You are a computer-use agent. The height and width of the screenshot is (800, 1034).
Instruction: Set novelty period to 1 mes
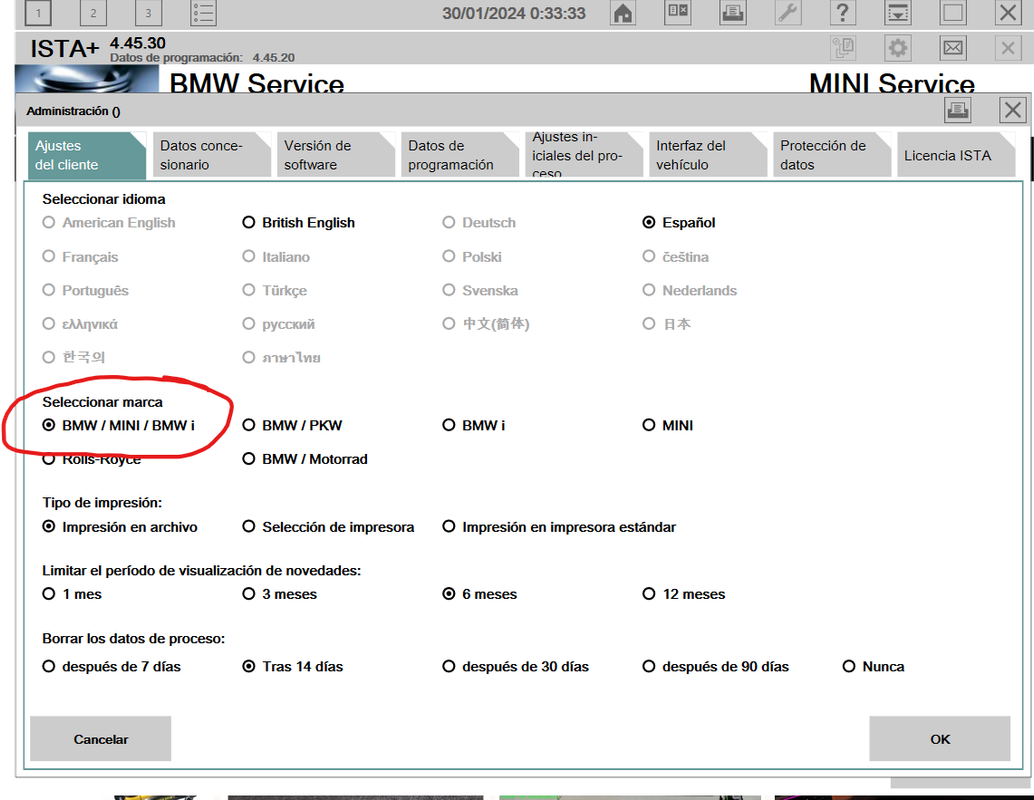tap(72, 594)
